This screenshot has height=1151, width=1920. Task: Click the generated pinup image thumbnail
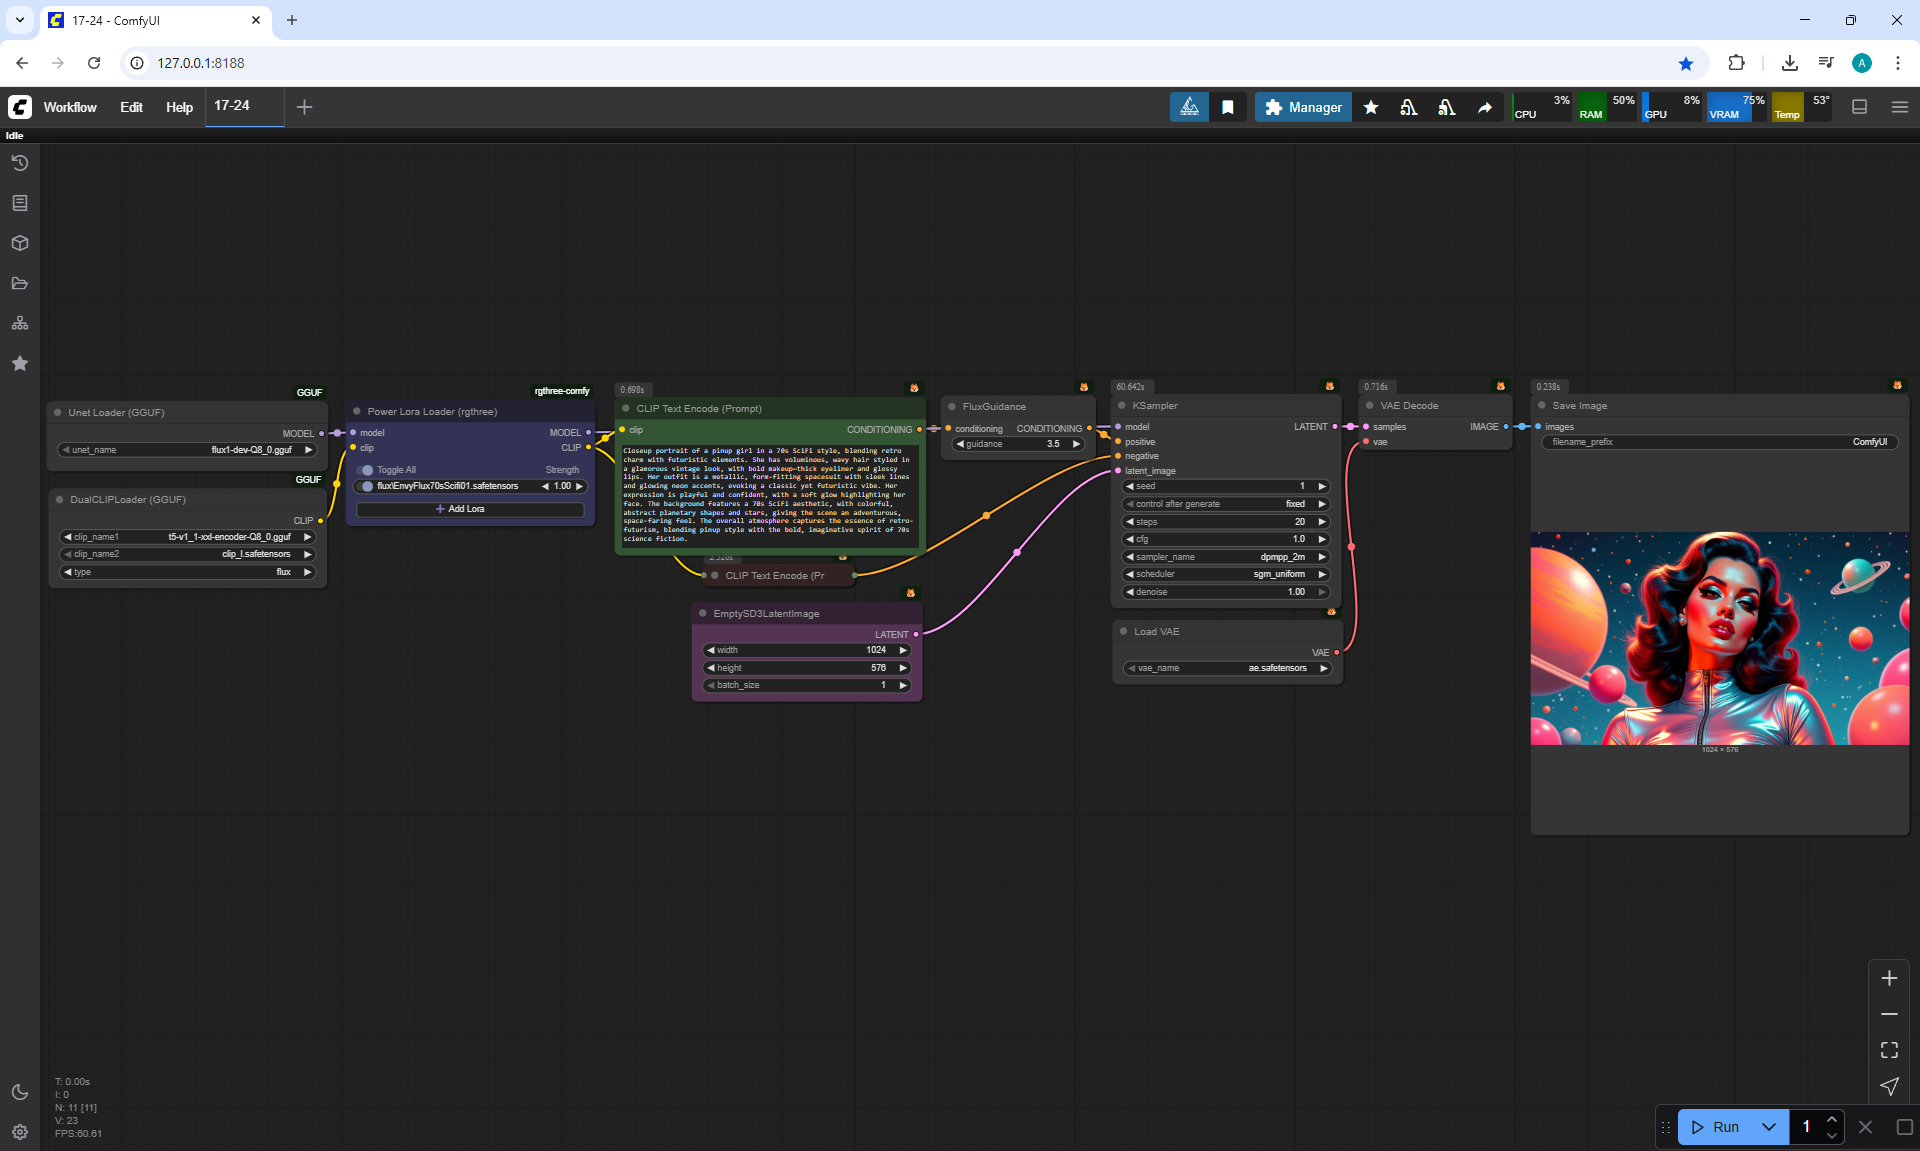click(1719, 638)
